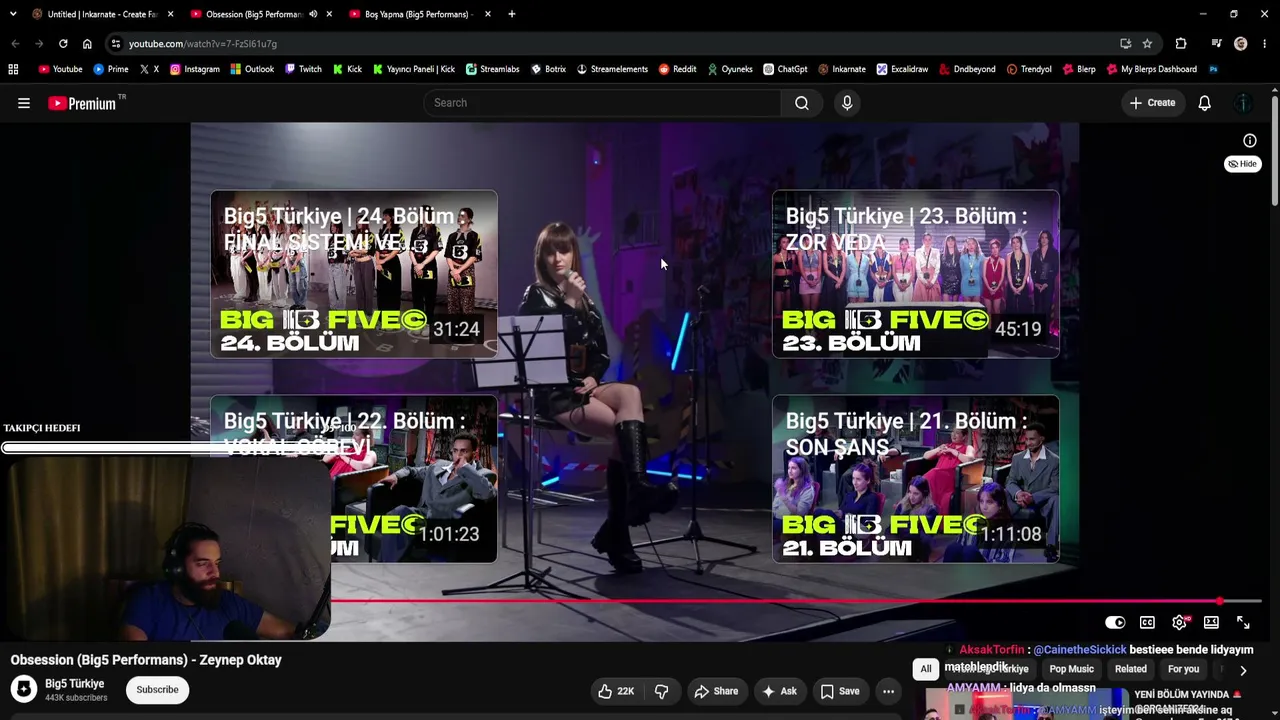Save the video to a playlist
The image size is (1280, 720).
click(840, 691)
